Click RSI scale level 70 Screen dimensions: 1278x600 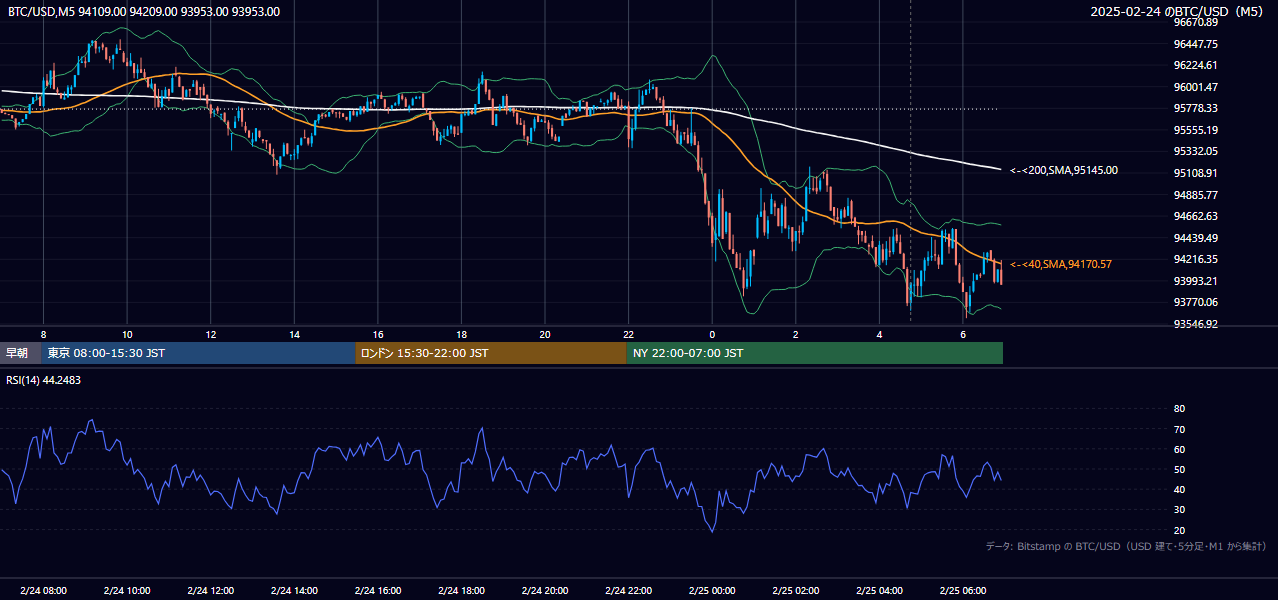(x=1179, y=429)
